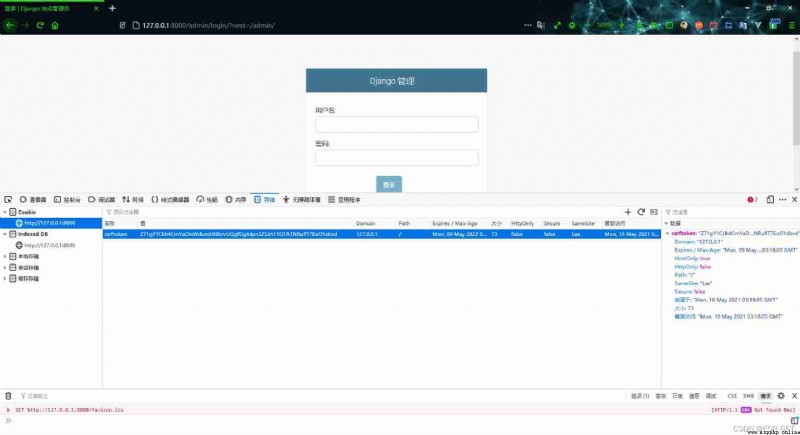
Task: Collapse the Cookie tree node
Action: coord(5,212)
